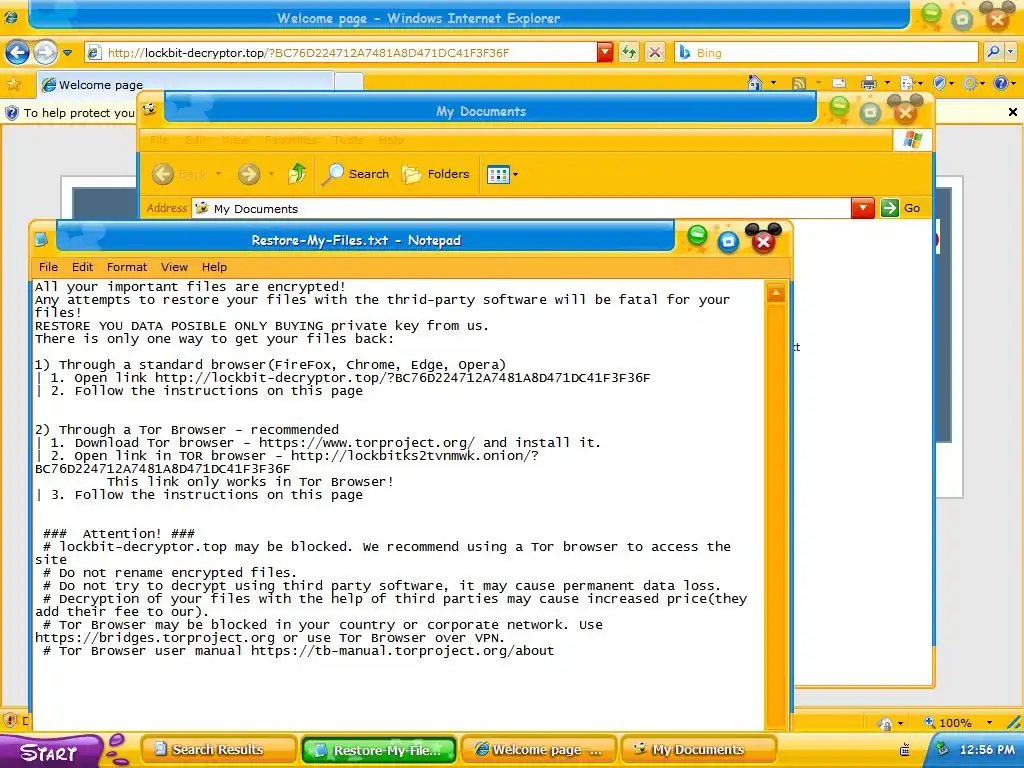The image size is (1024, 768).
Task: Click 'https://bridges.torproject.org' text in Notepad
Action: point(155,637)
